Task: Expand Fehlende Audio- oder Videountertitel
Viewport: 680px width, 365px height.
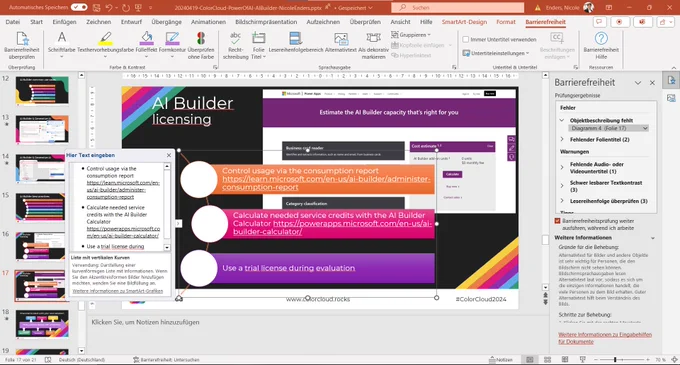Action: [x=562, y=167]
